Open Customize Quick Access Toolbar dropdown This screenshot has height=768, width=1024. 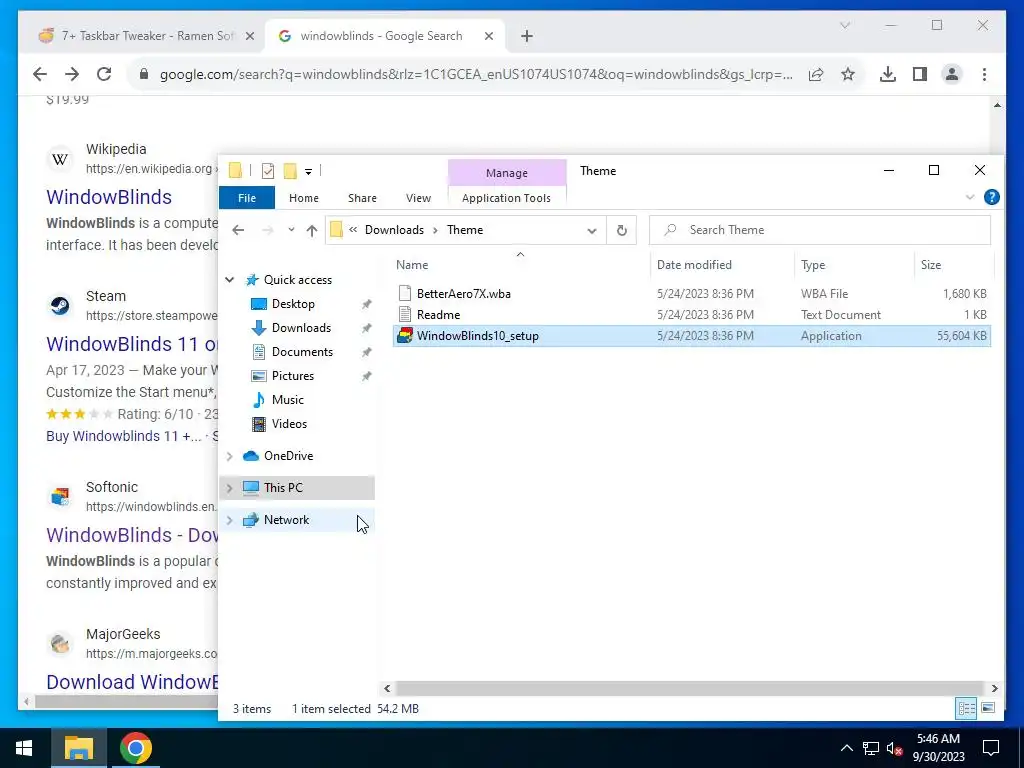click(x=308, y=172)
